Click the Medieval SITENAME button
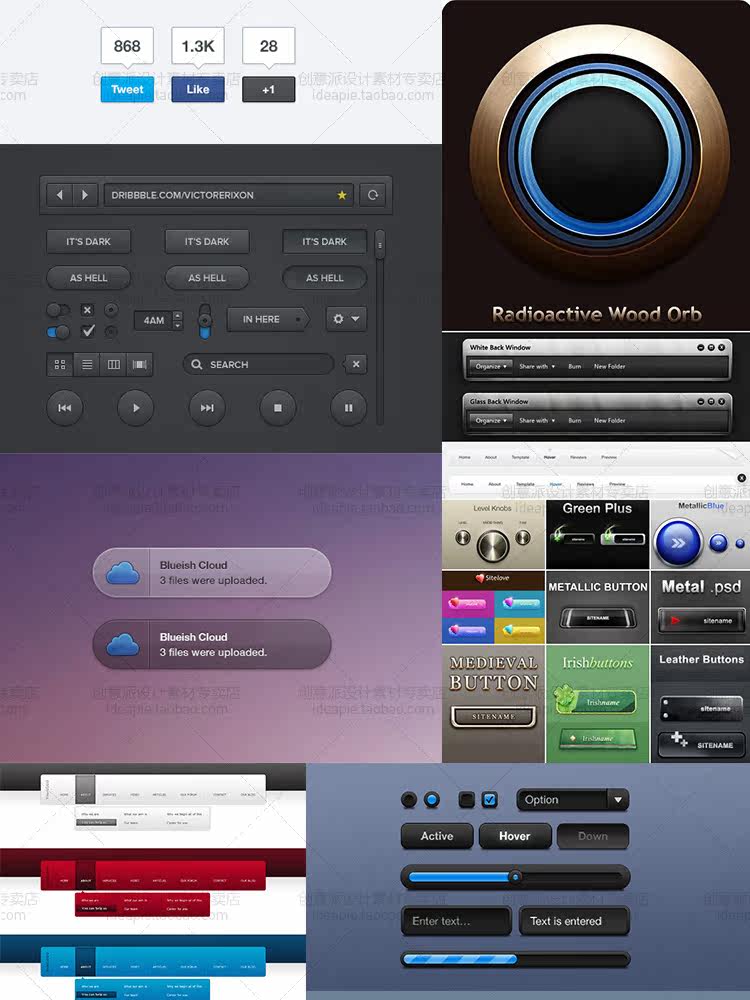The image size is (750, 1000). 493,717
